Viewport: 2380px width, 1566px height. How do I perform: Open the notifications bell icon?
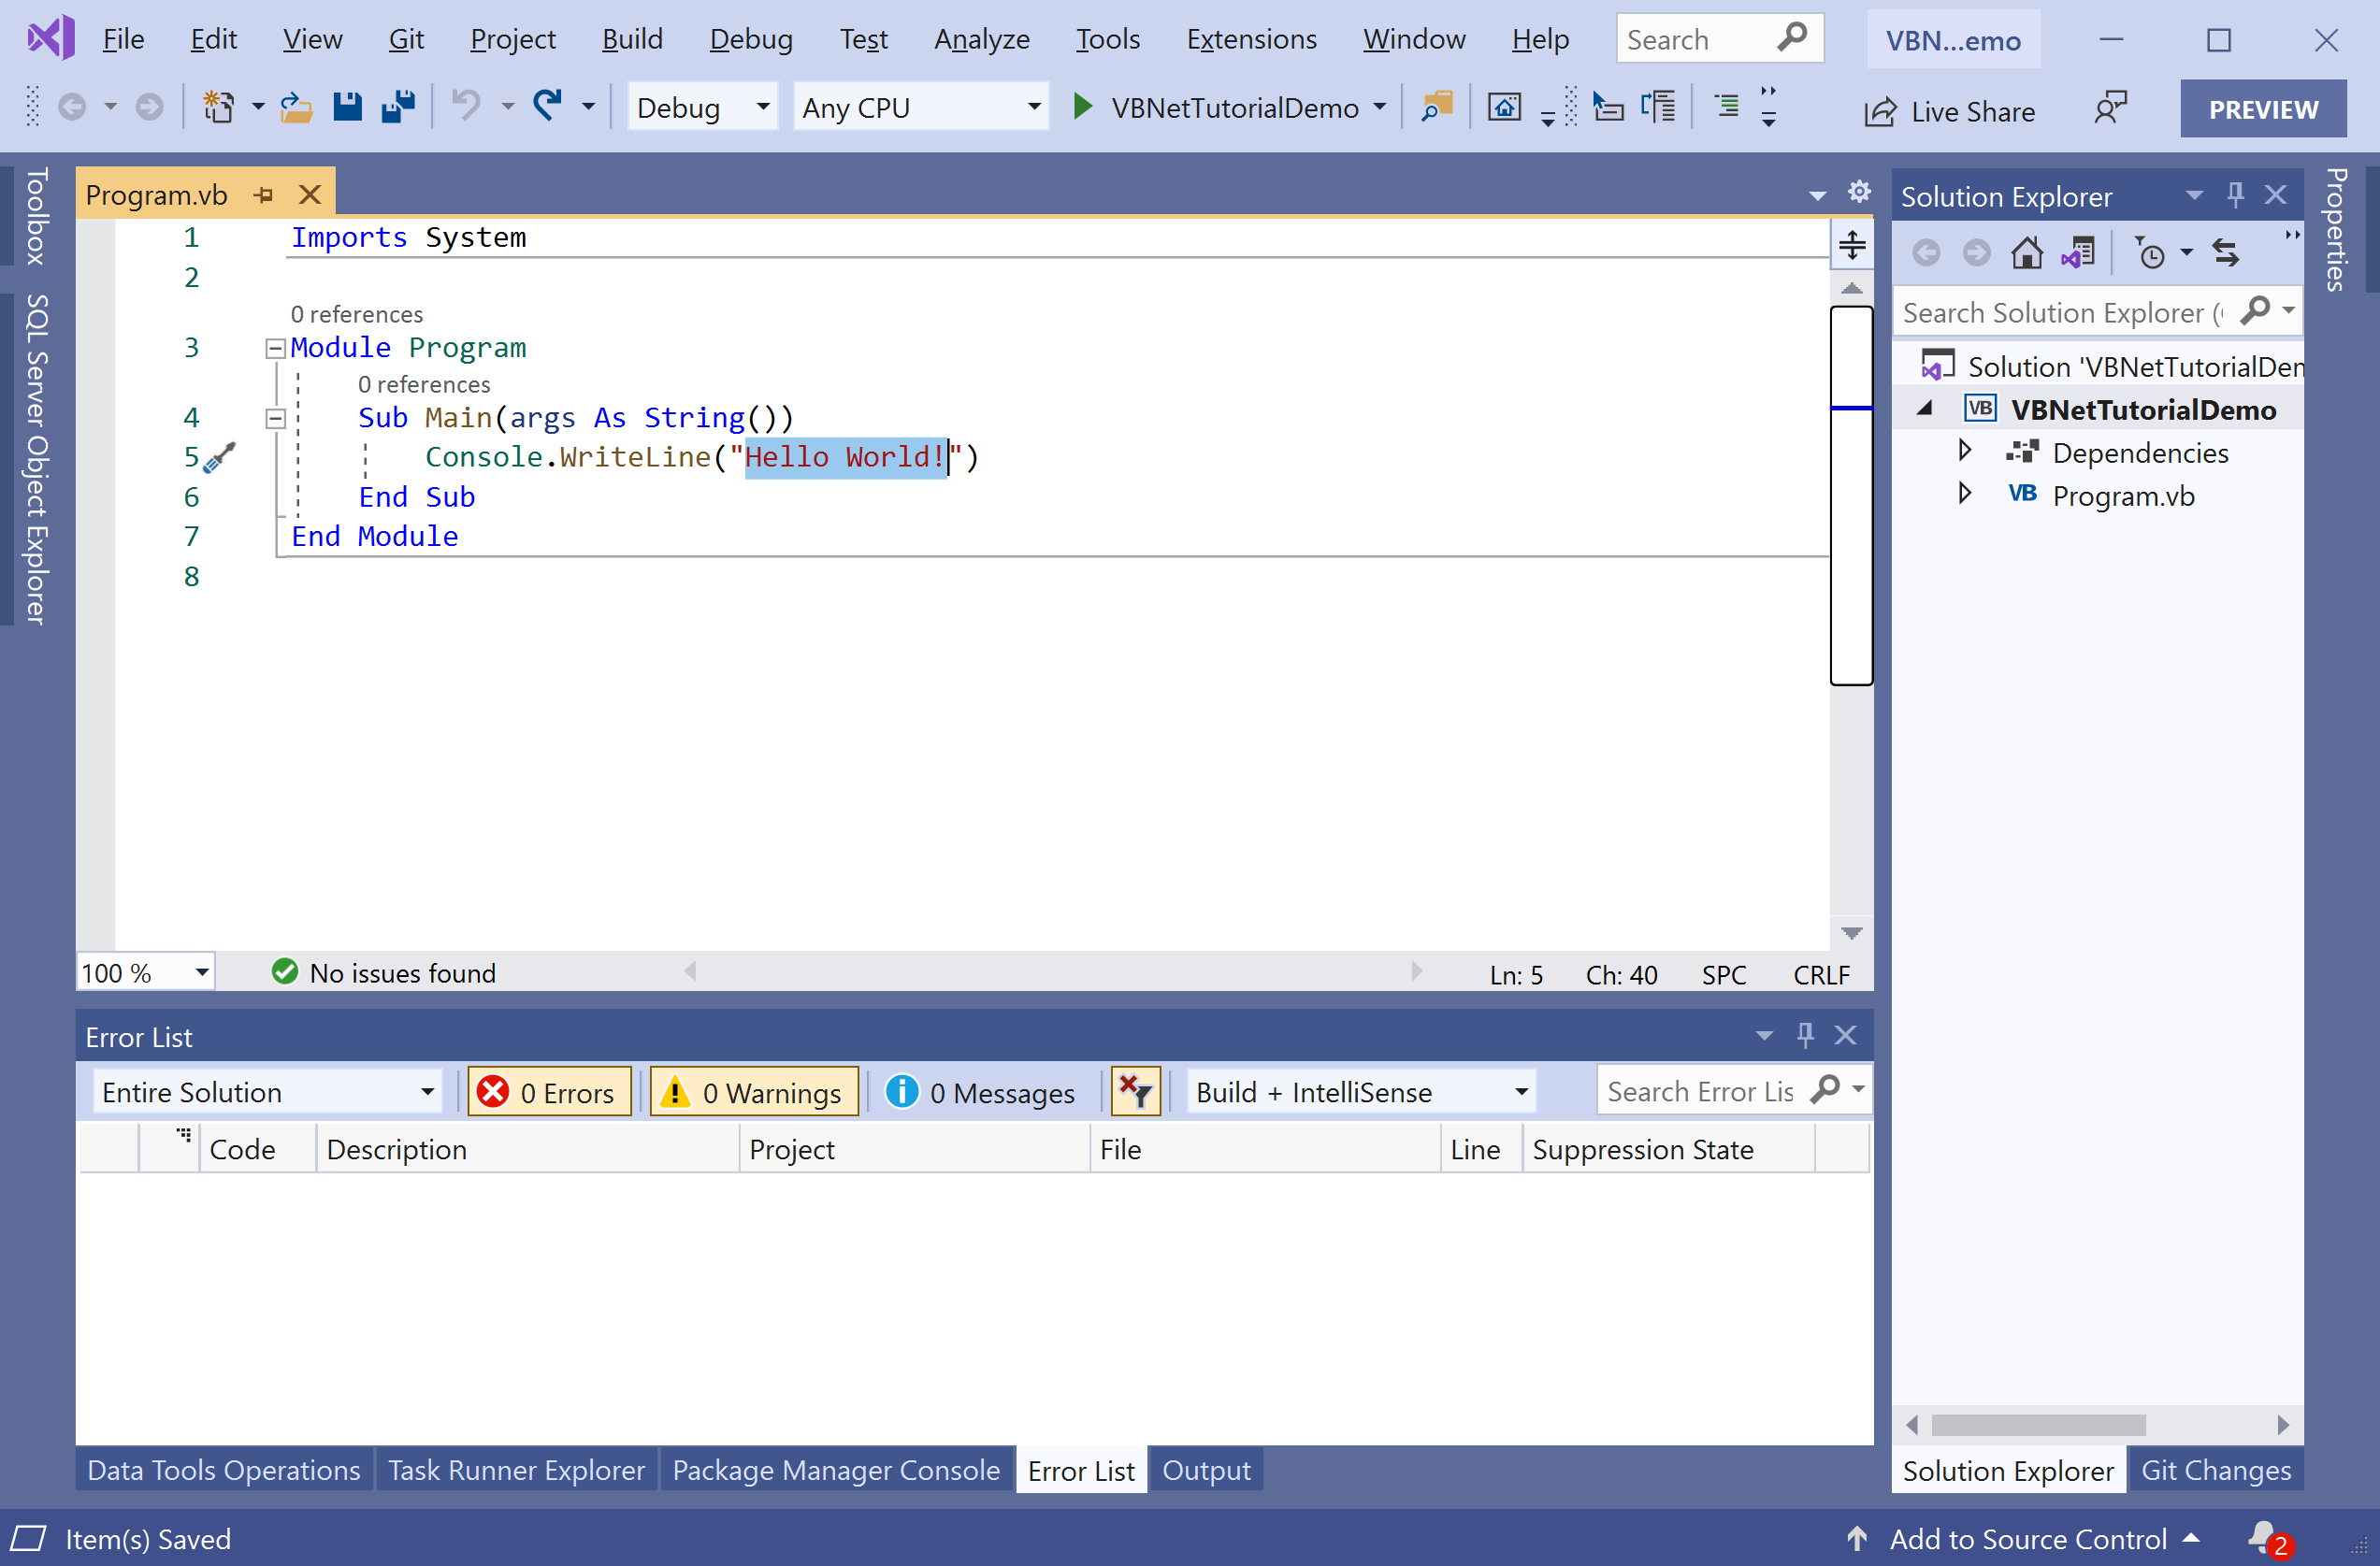click(x=2262, y=1537)
